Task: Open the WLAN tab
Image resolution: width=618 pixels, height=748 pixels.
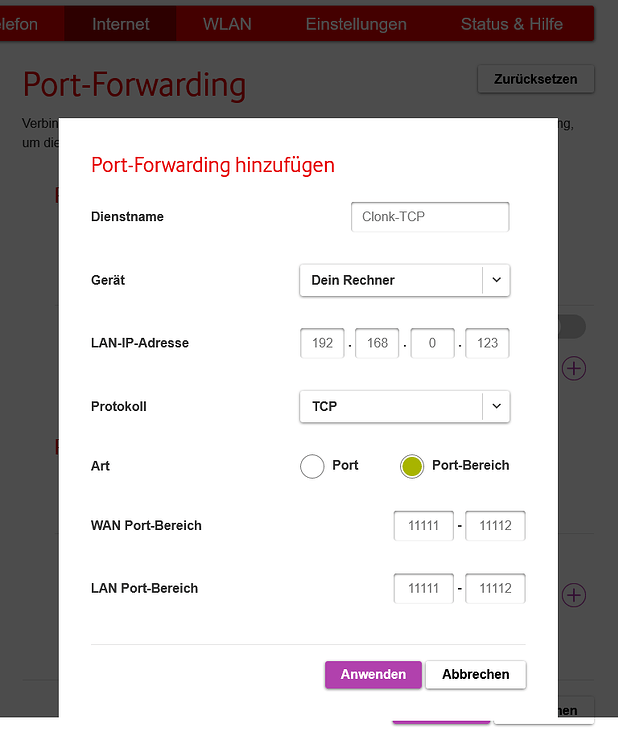Action: tap(227, 24)
